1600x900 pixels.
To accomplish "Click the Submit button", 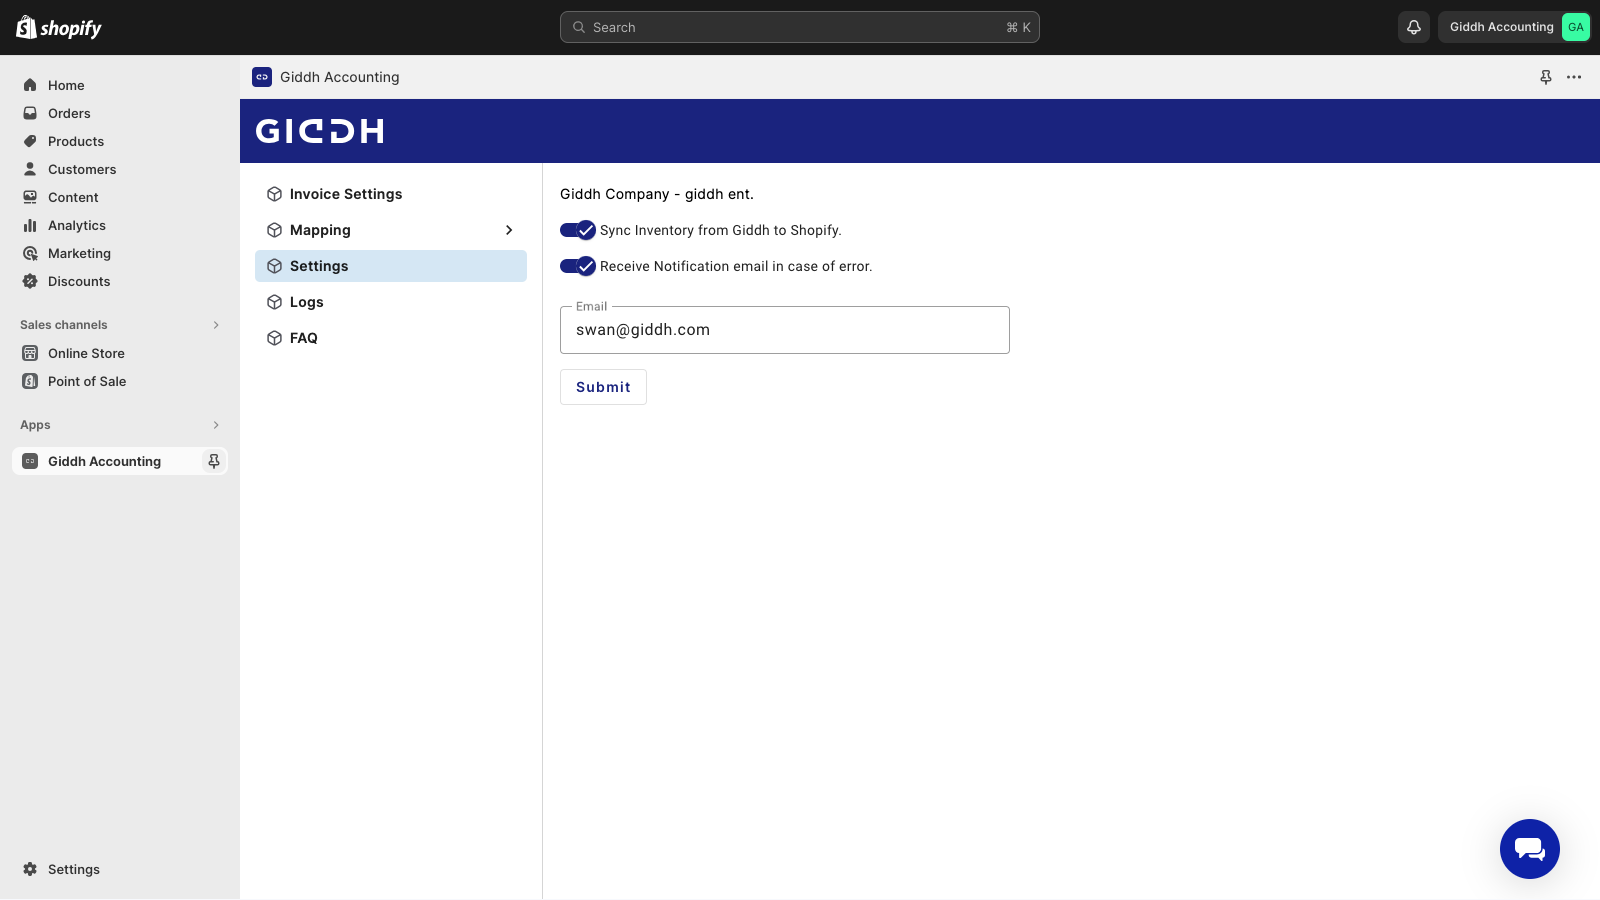I will [x=603, y=387].
